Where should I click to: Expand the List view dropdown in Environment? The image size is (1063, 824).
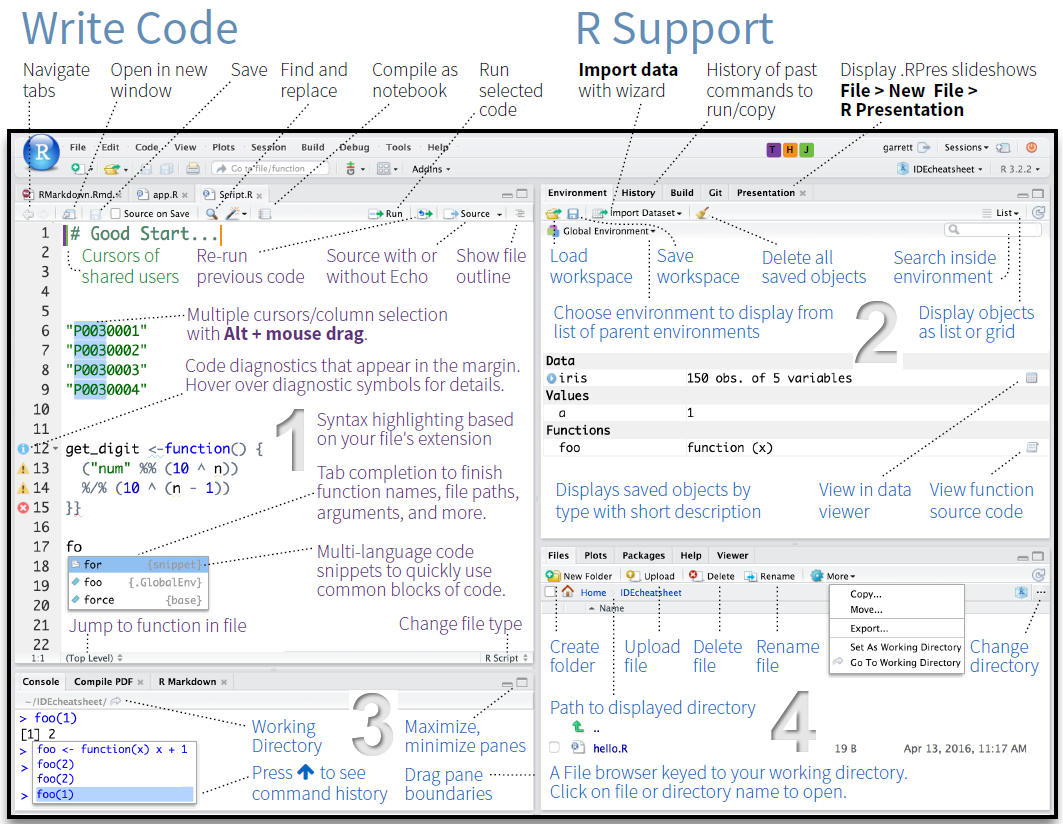1006,213
